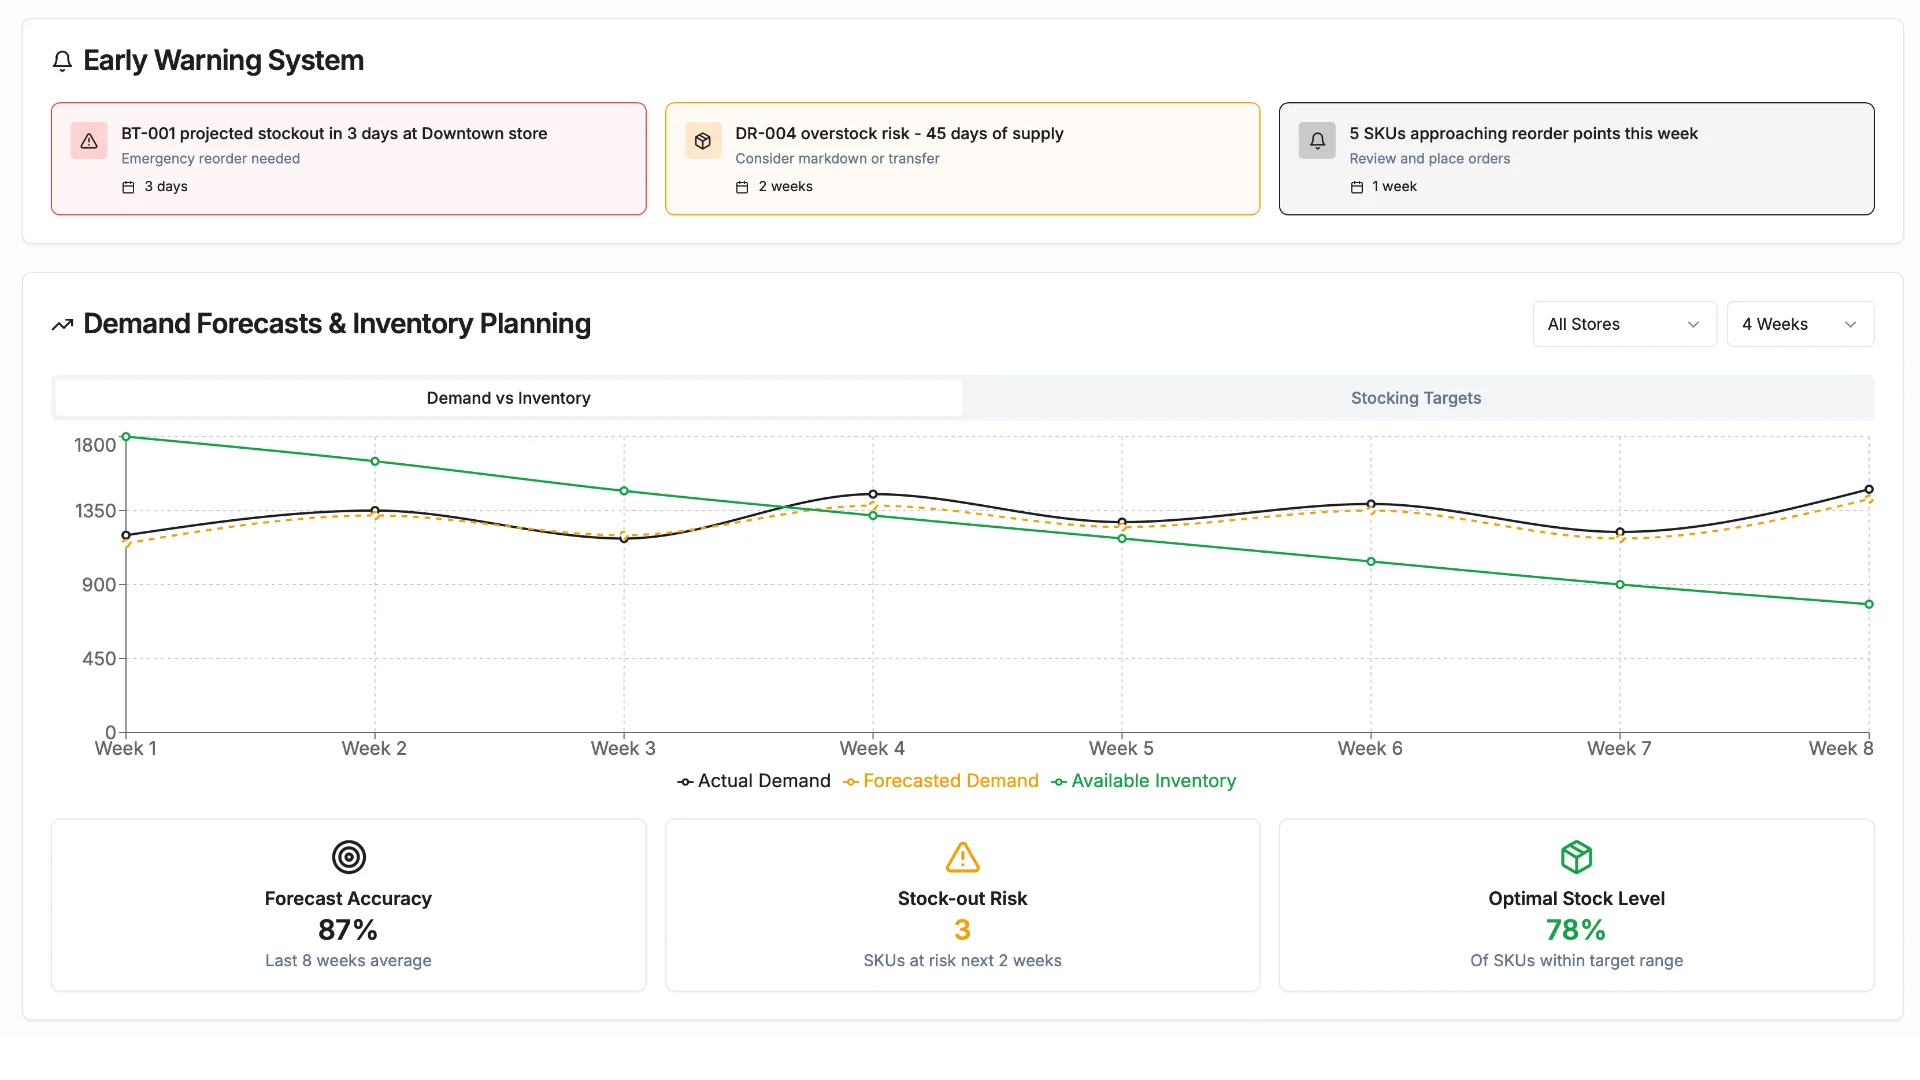Image resolution: width=1920 pixels, height=1080 pixels.
Task: Click the chevron on the All Stores selector
Action: 1694,324
